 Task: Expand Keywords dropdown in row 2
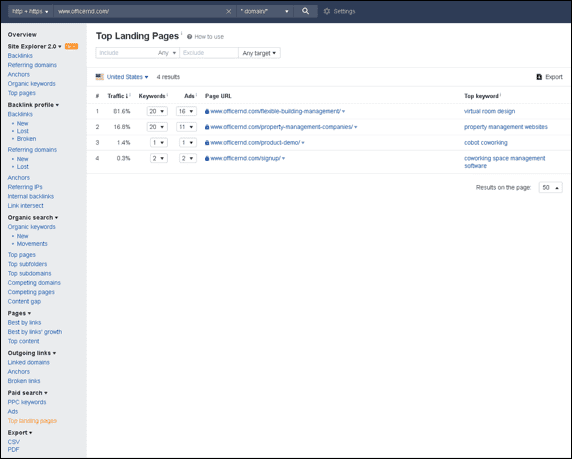(x=157, y=127)
